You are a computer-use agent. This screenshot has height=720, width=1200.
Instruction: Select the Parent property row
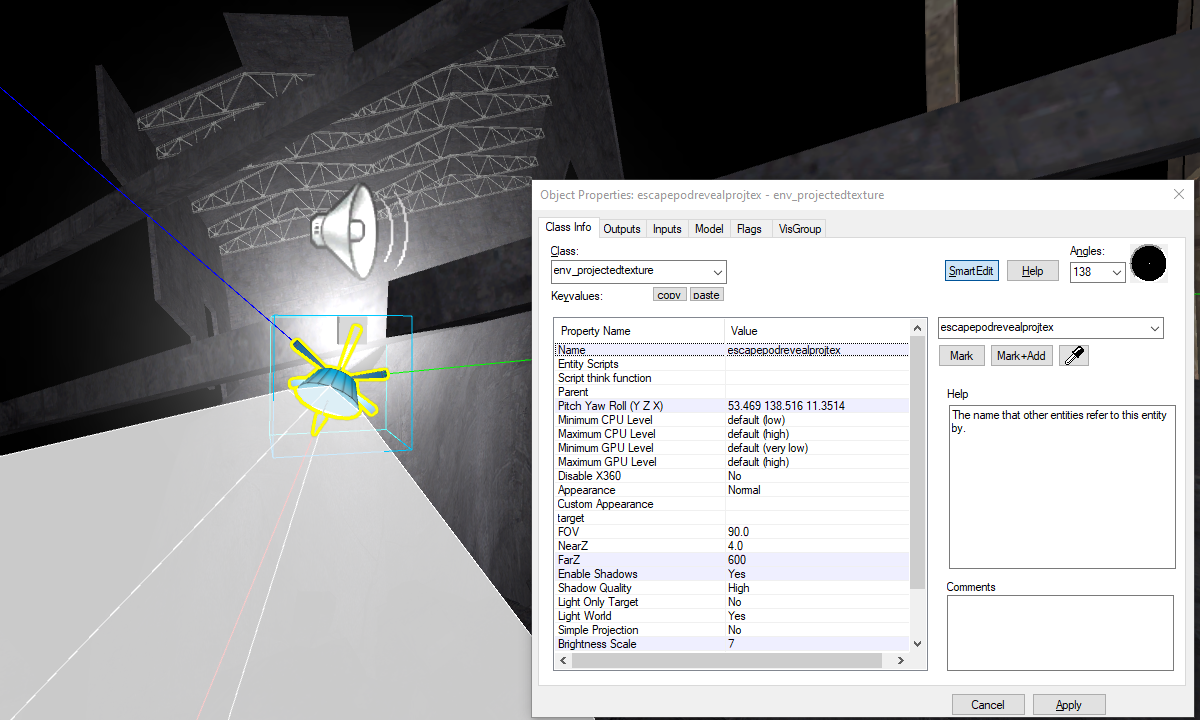click(x=732, y=392)
